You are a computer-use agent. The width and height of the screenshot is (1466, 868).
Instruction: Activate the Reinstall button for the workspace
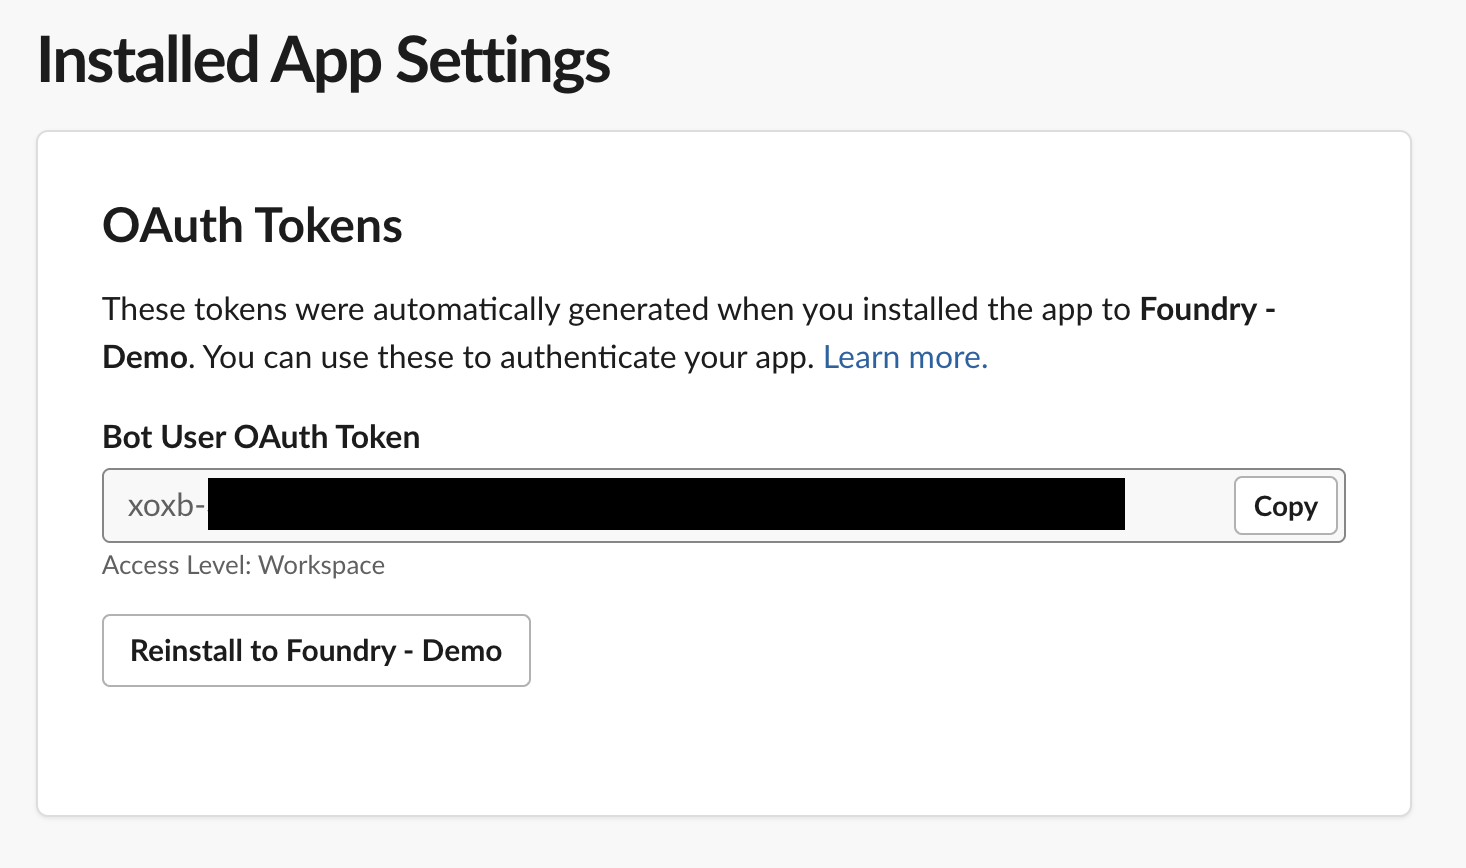tap(315, 650)
